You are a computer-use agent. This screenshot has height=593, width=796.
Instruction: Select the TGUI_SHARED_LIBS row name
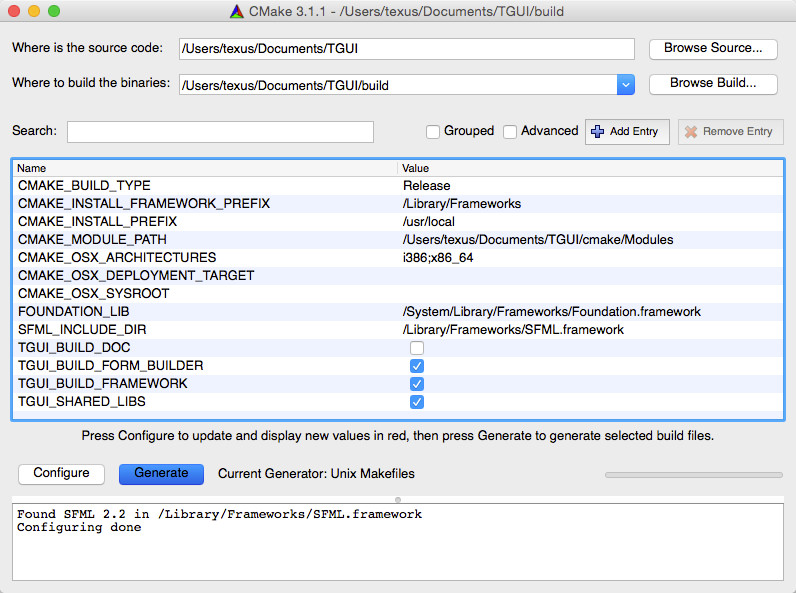click(x=82, y=402)
